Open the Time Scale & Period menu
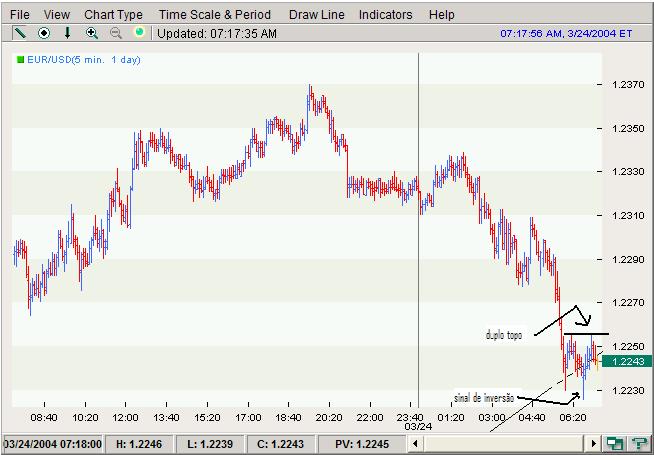This screenshot has height=455, width=654. 215,15
